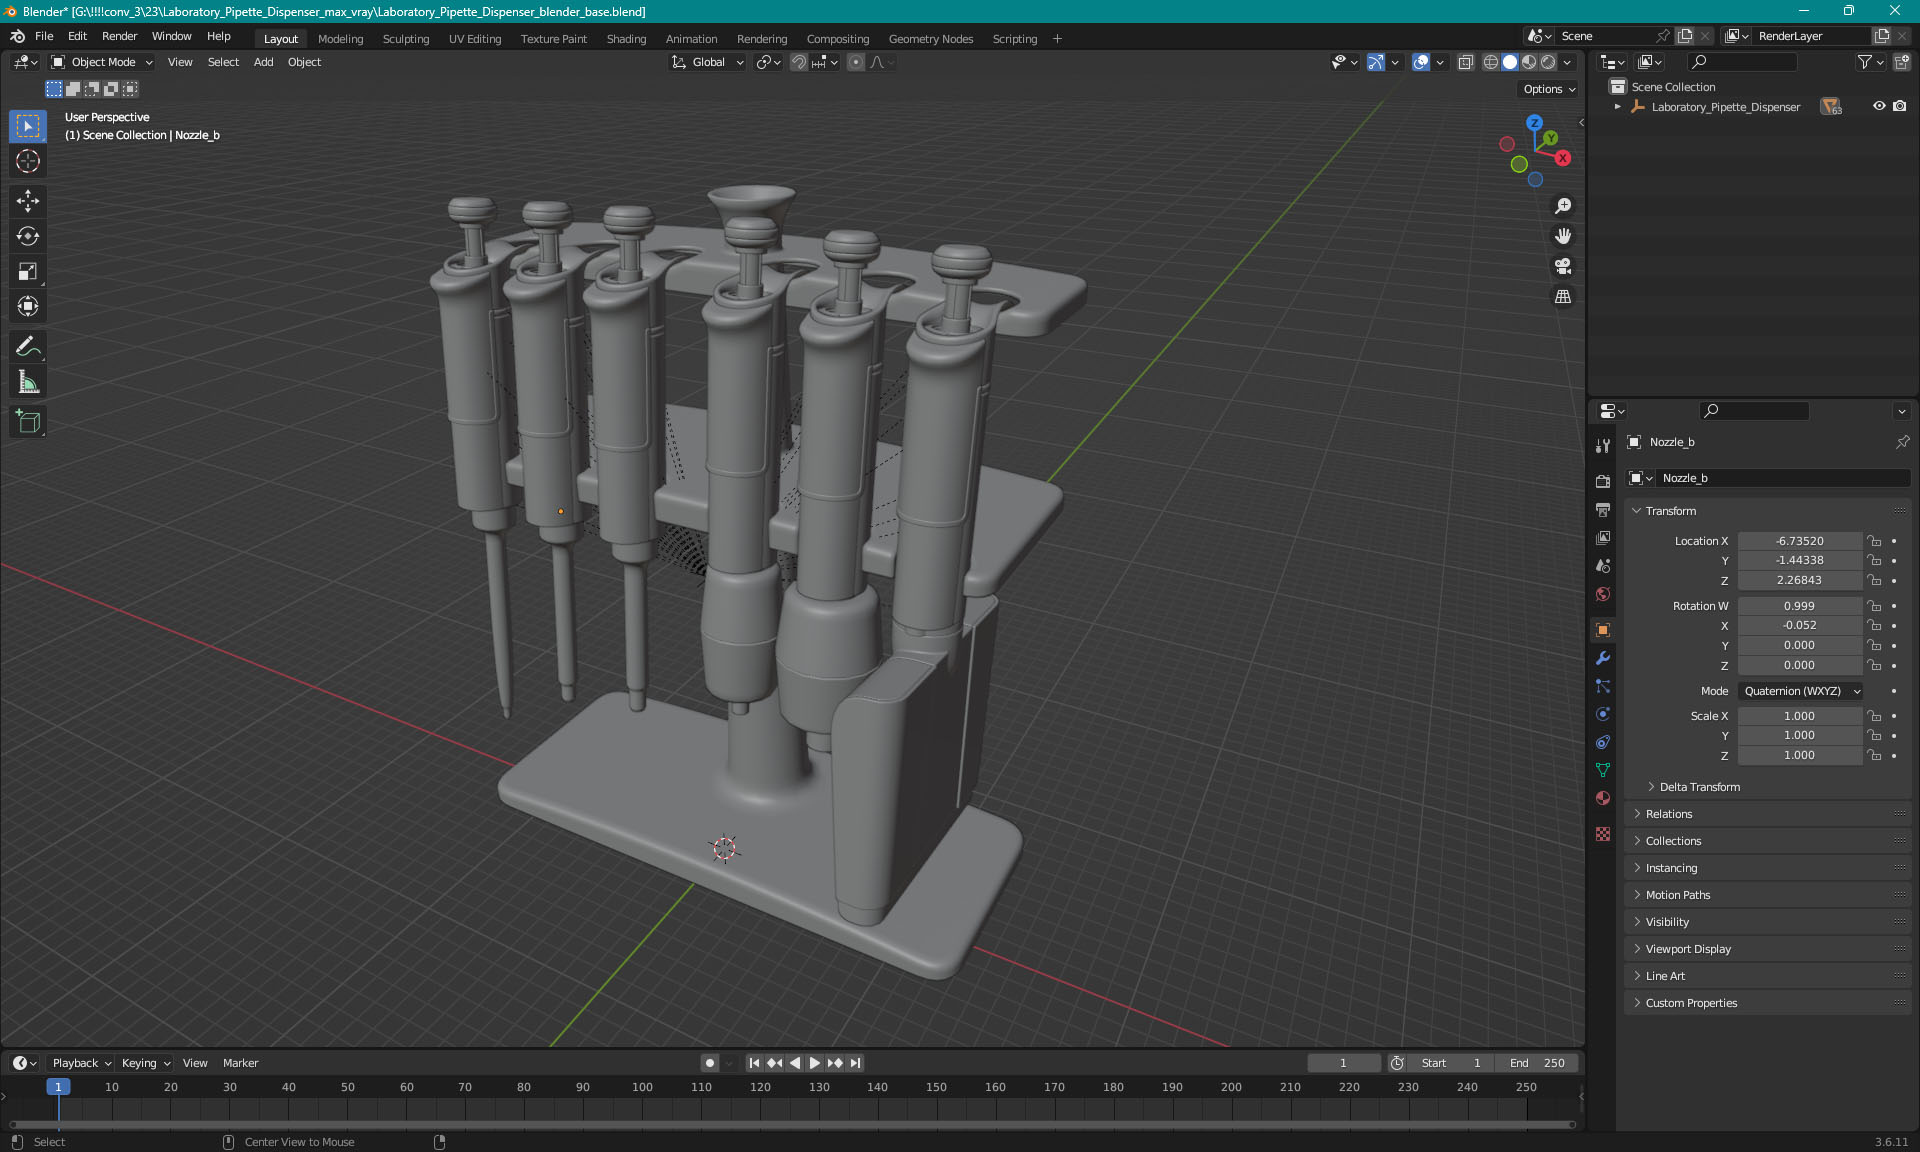Open the Rendering menu

coord(763,37)
